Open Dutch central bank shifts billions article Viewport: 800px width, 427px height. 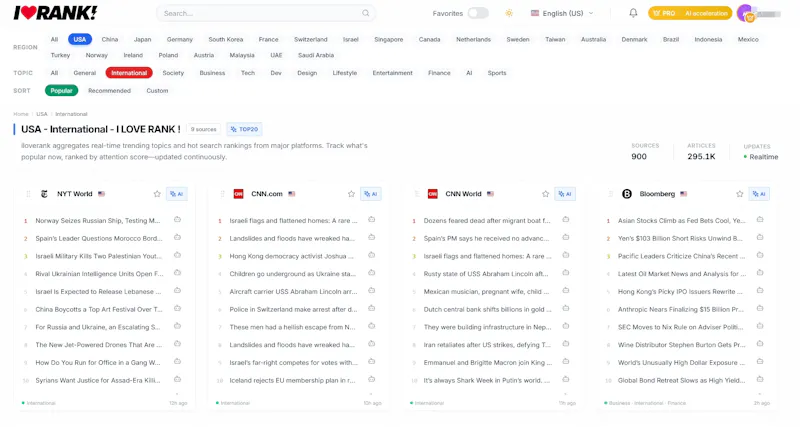[x=487, y=309]
